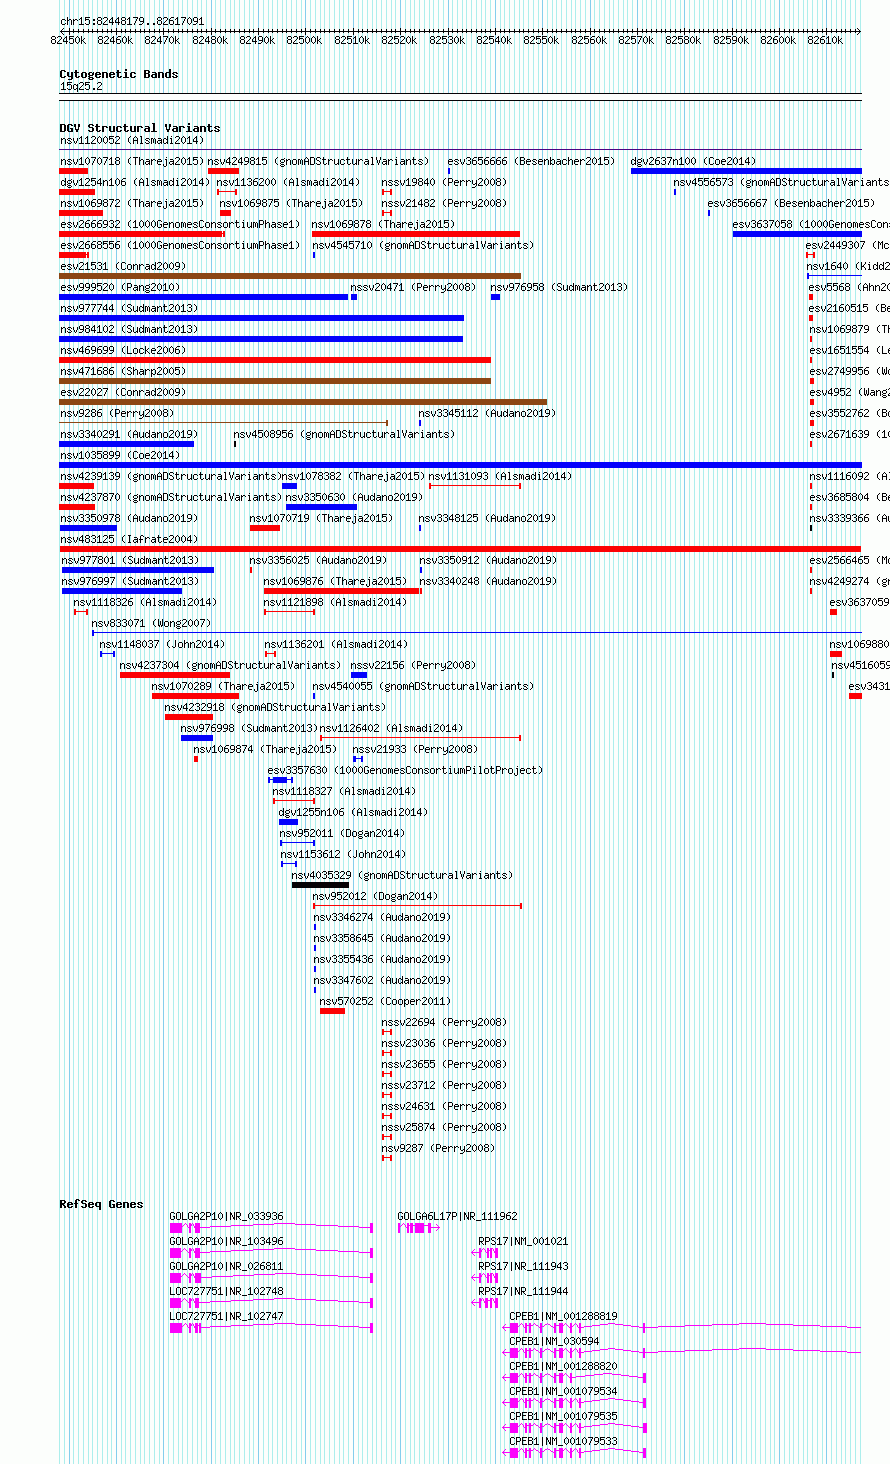Click the chr15:82448179..82617091 region label
Viewport: 890px width, 1464px height.
[132, 21]
